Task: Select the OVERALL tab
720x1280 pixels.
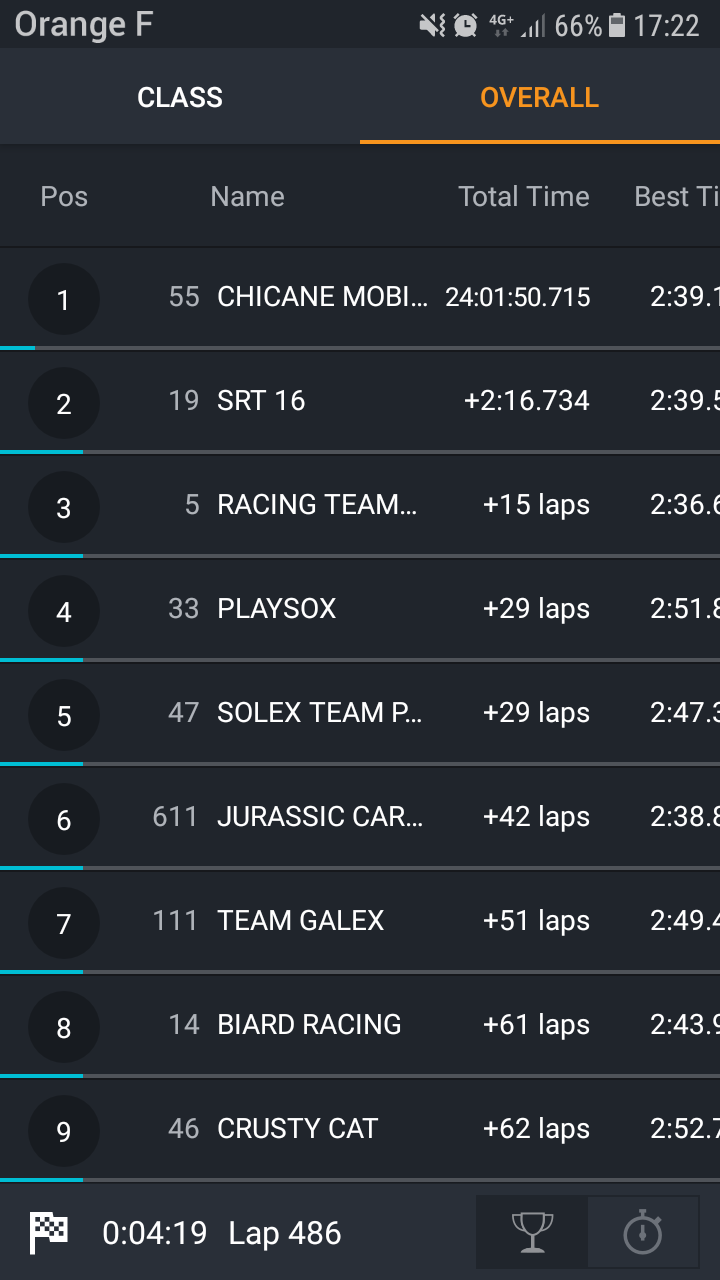Action: 539,97
